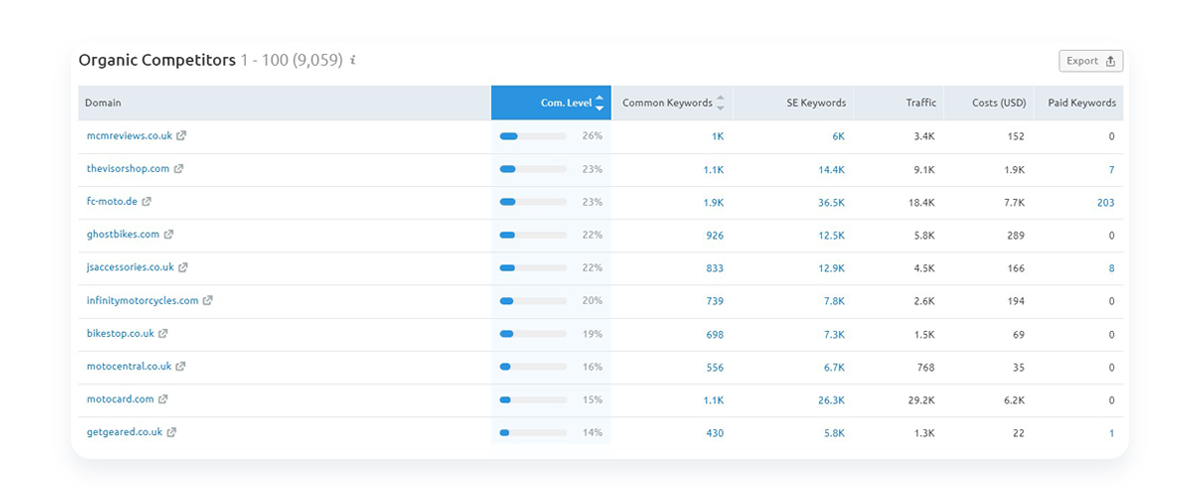Click costs value 152 for mcmreviews.co.uk

tap(1017, 136)
